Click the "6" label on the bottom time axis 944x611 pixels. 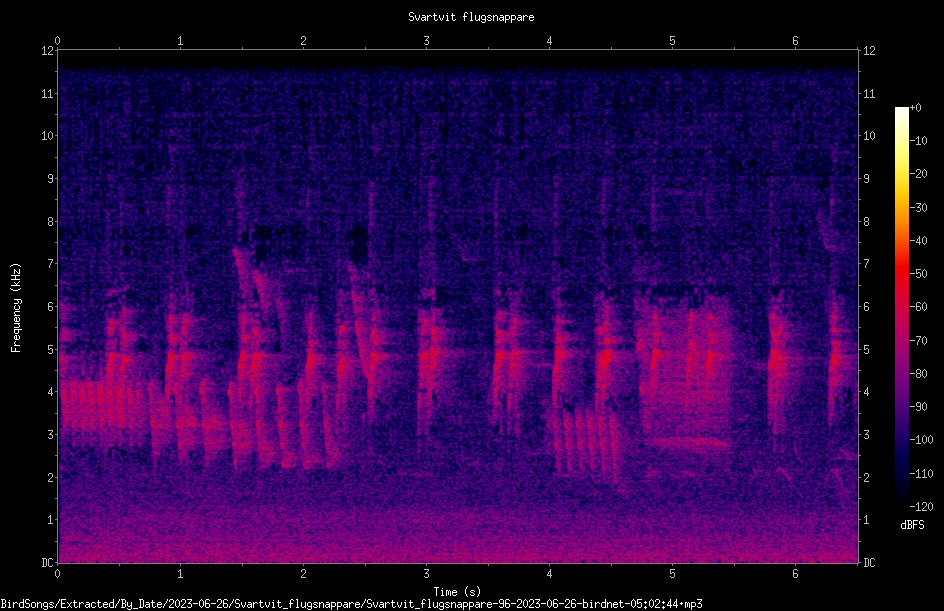[795, 574]
